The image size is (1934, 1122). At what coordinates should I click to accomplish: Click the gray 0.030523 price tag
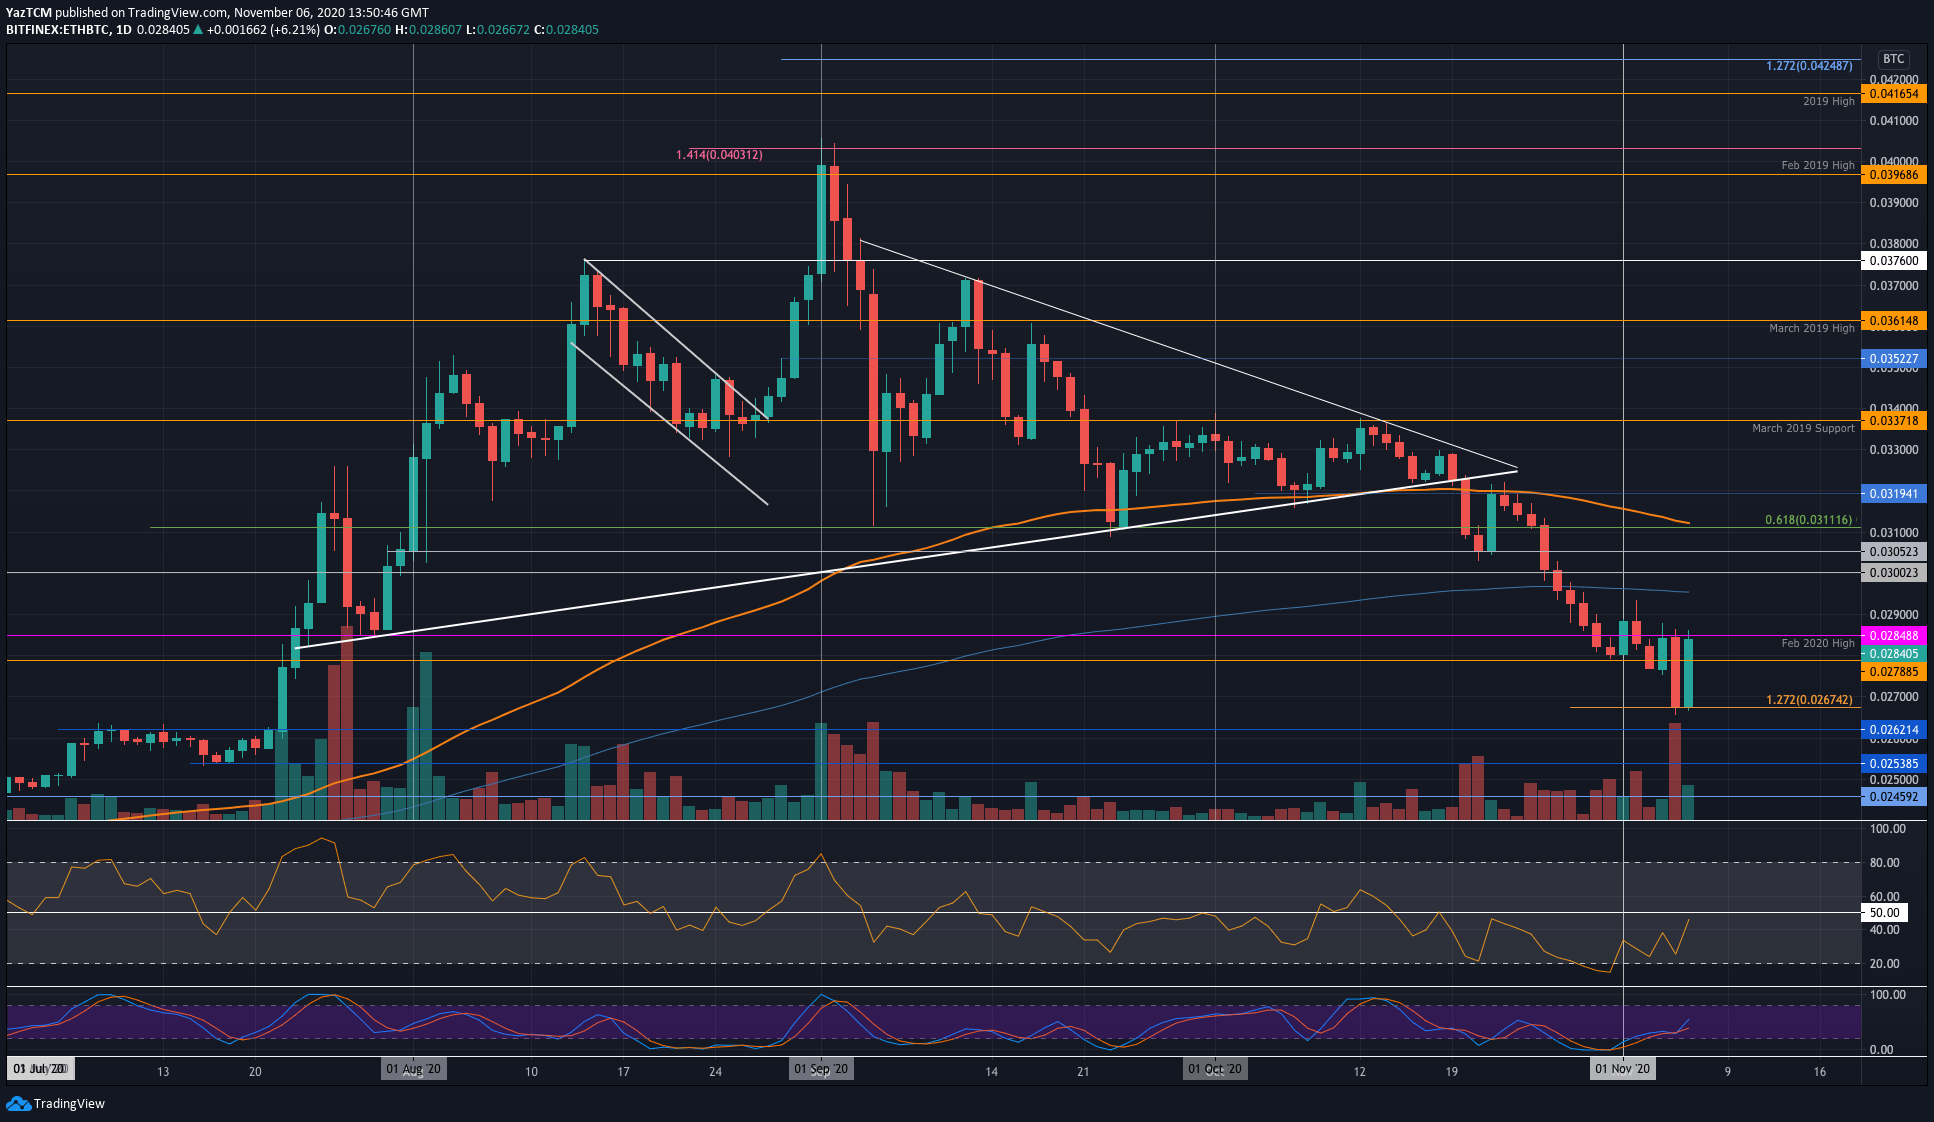[x=1893, y=552]
